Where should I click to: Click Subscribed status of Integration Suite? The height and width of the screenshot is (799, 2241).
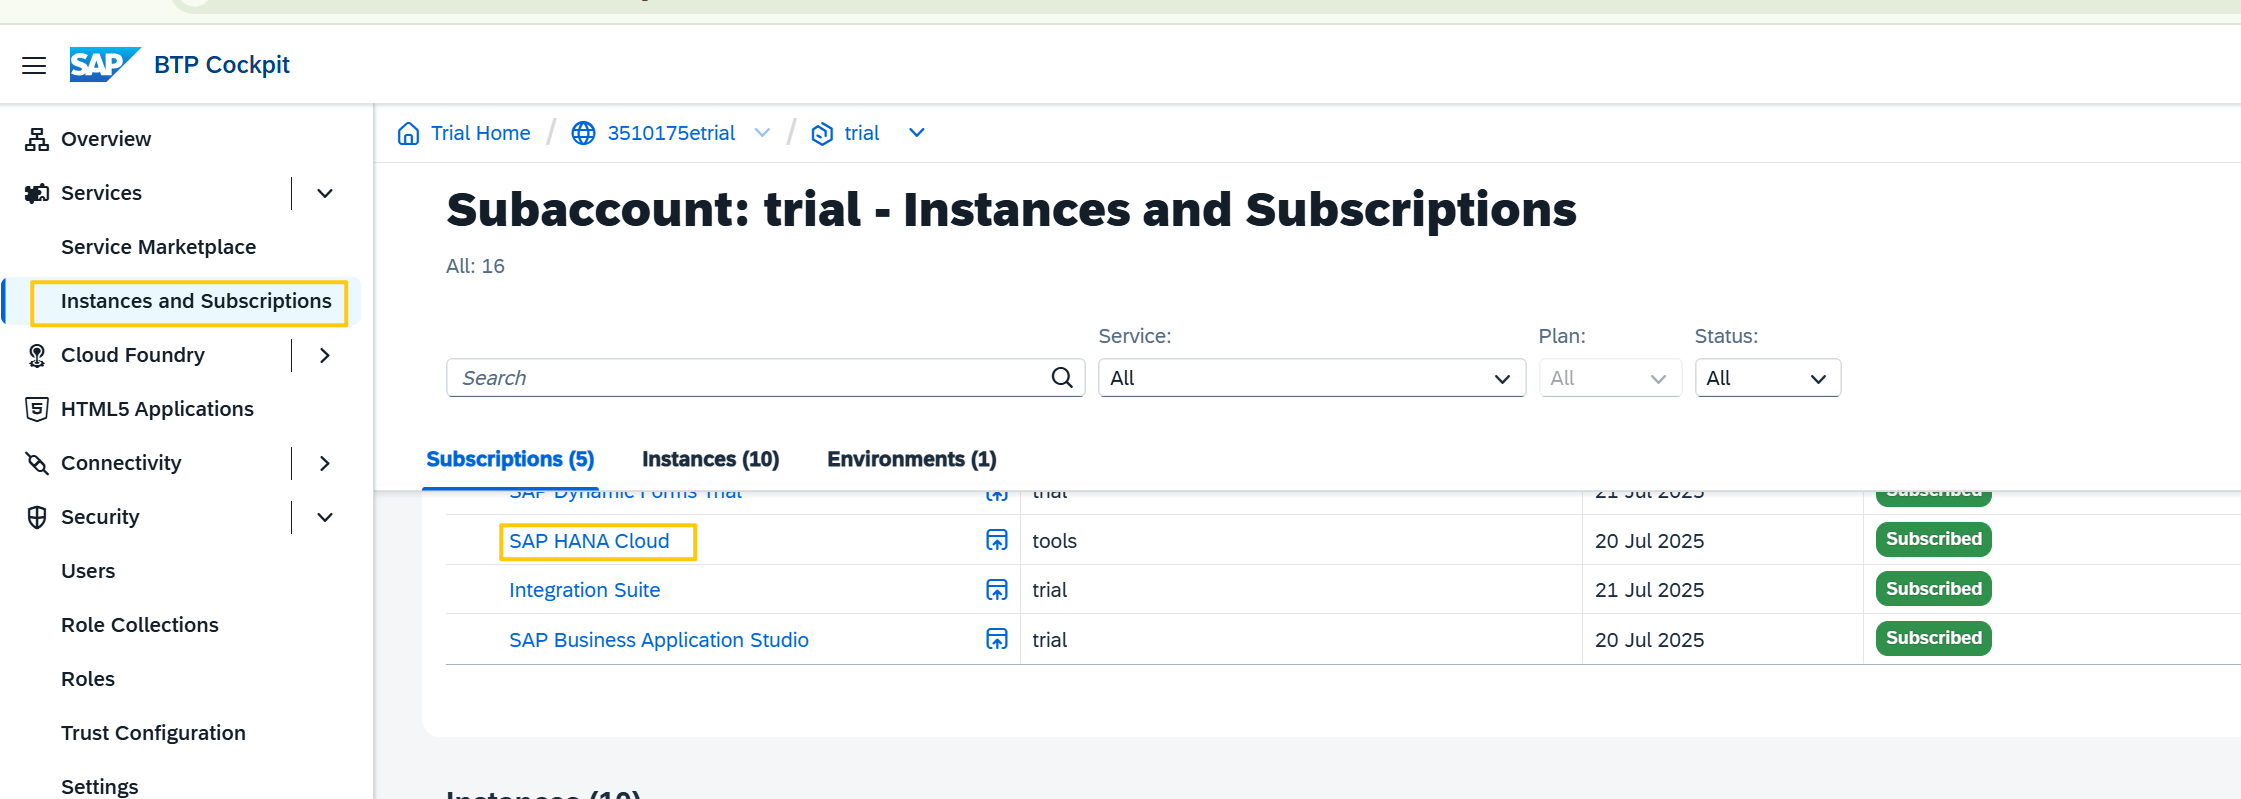click(1934, 589)
